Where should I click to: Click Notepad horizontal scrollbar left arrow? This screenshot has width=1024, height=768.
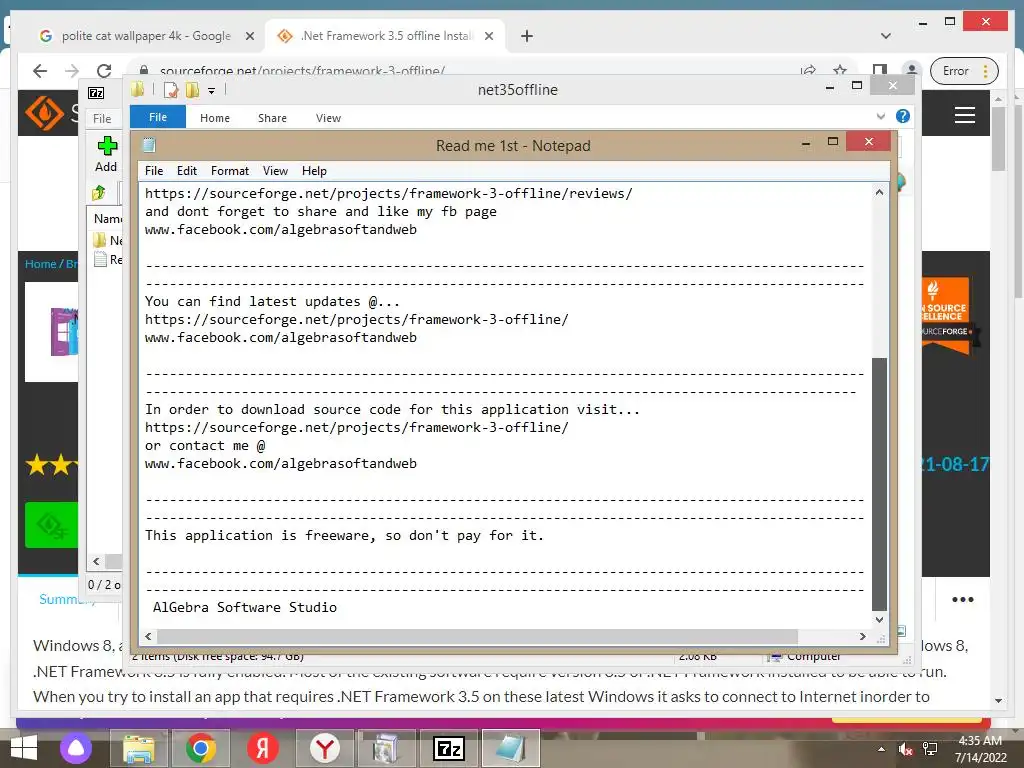coord(148,636)
